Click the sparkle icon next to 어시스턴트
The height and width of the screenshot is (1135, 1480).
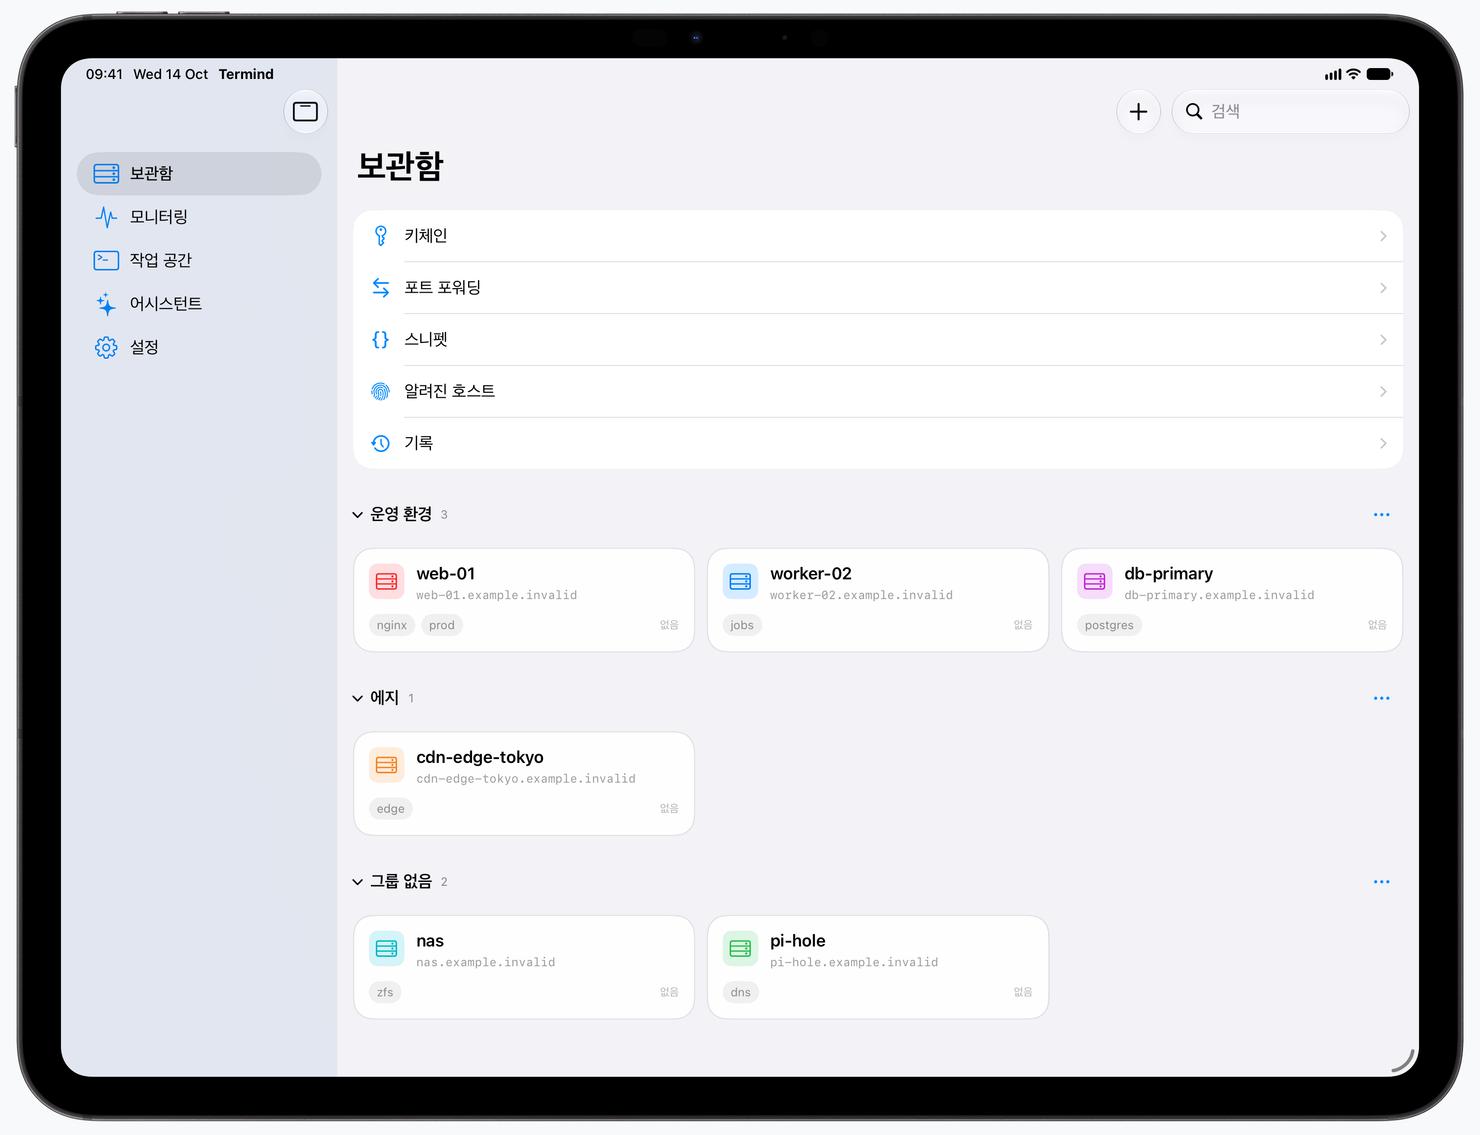coord(106,304)
